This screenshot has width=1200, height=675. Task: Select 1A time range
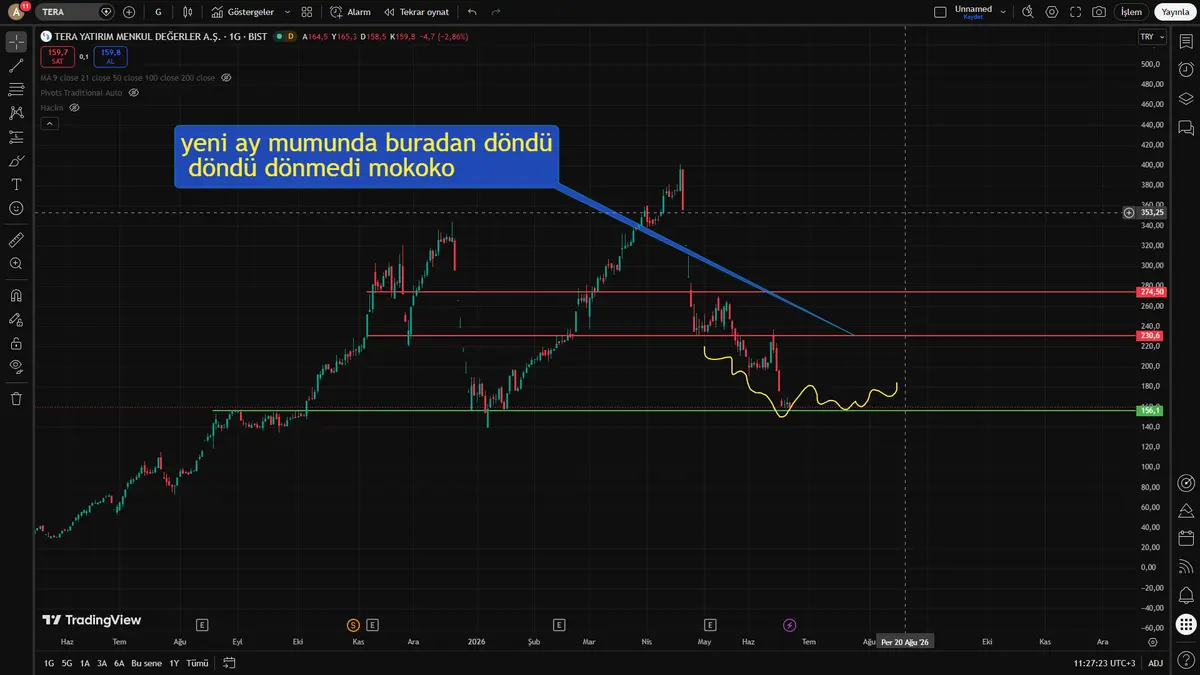tap(85, 663)
